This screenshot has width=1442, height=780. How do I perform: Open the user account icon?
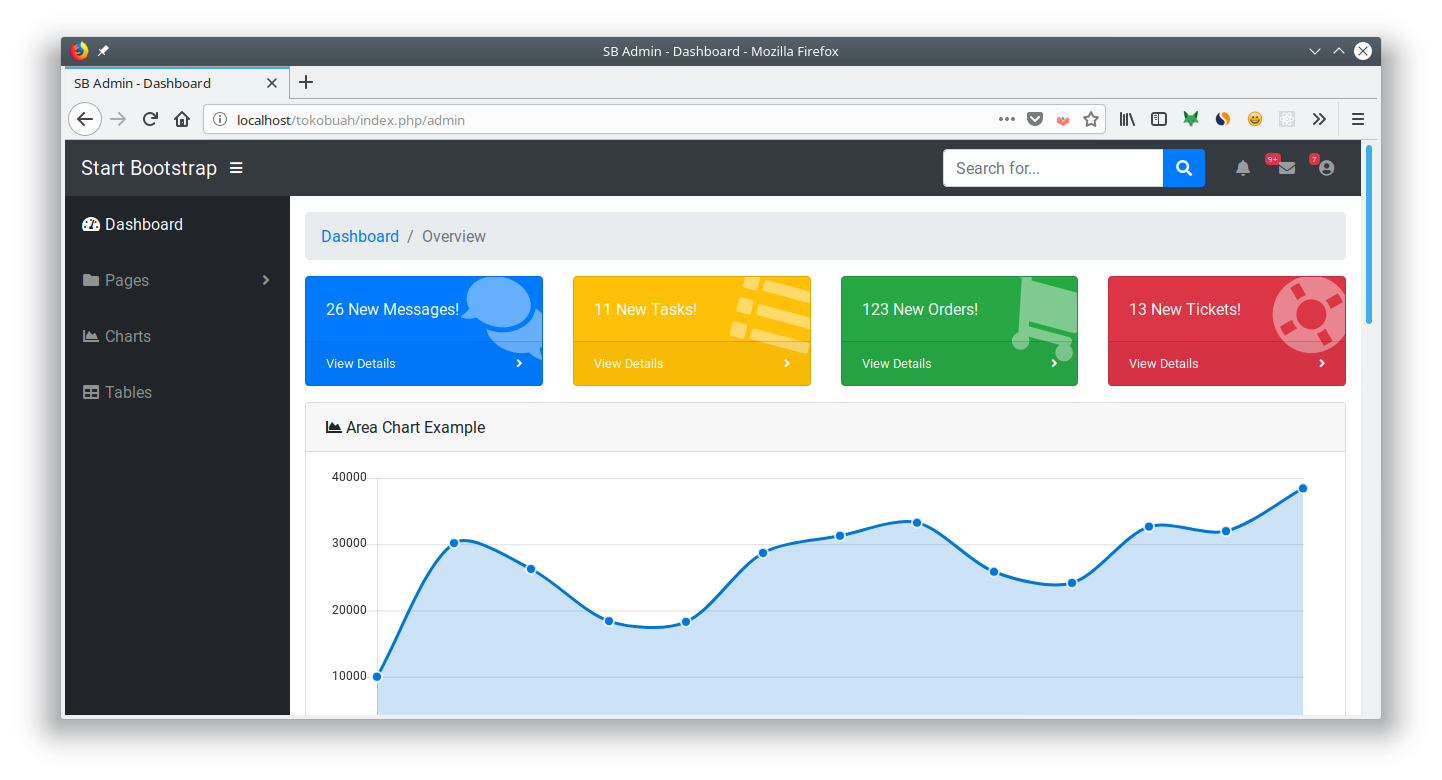[x=1326, y=168]
